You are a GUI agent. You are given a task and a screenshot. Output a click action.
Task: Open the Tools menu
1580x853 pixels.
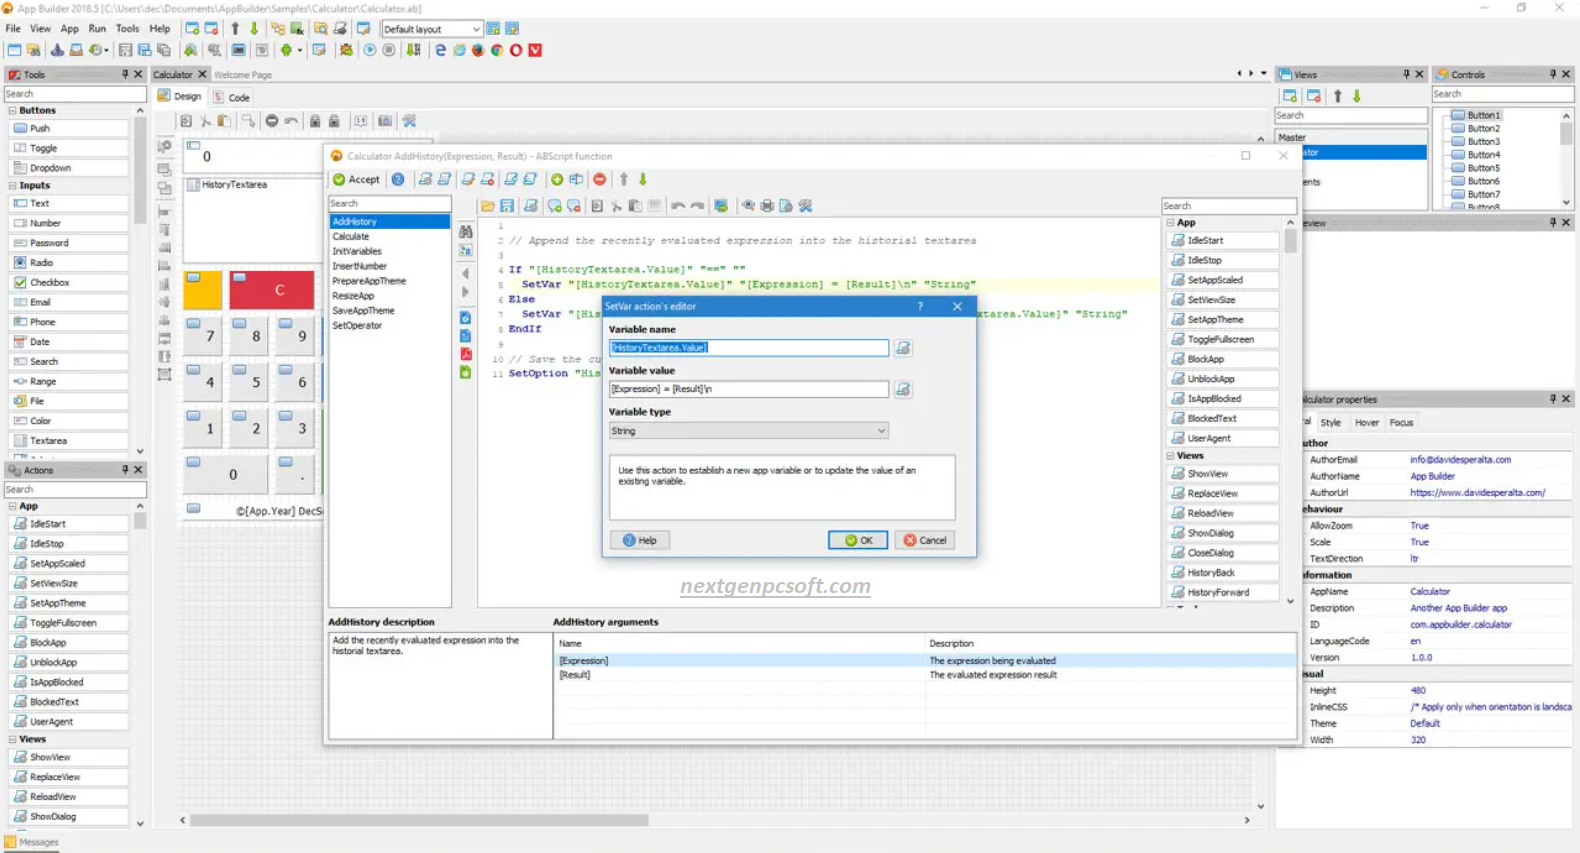(x=127, y=29)
